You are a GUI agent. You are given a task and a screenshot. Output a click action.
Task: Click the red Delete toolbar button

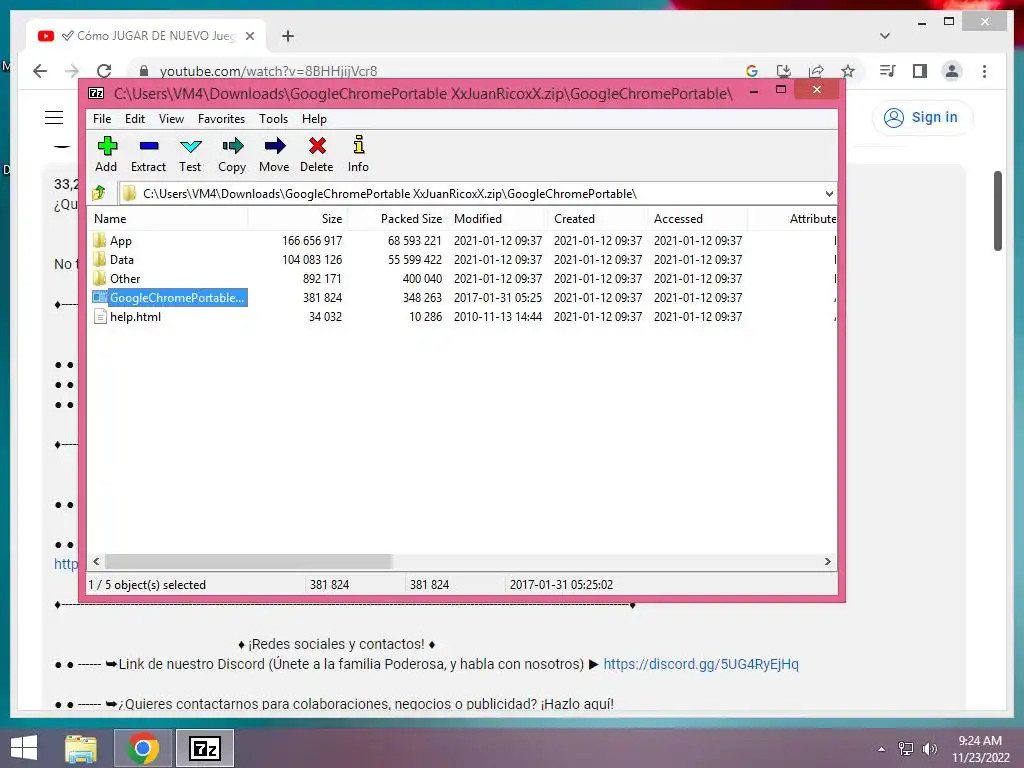click(317, 154)
